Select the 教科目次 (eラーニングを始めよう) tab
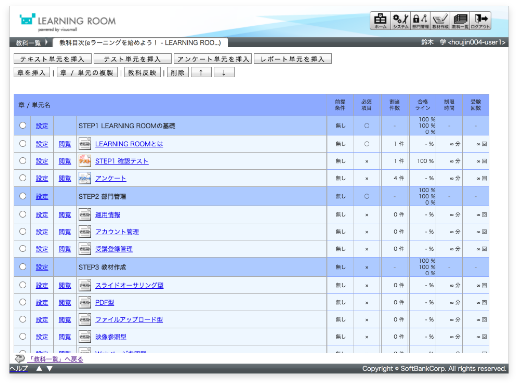This screenshot has height=386, width=518. tap(140, 43)
